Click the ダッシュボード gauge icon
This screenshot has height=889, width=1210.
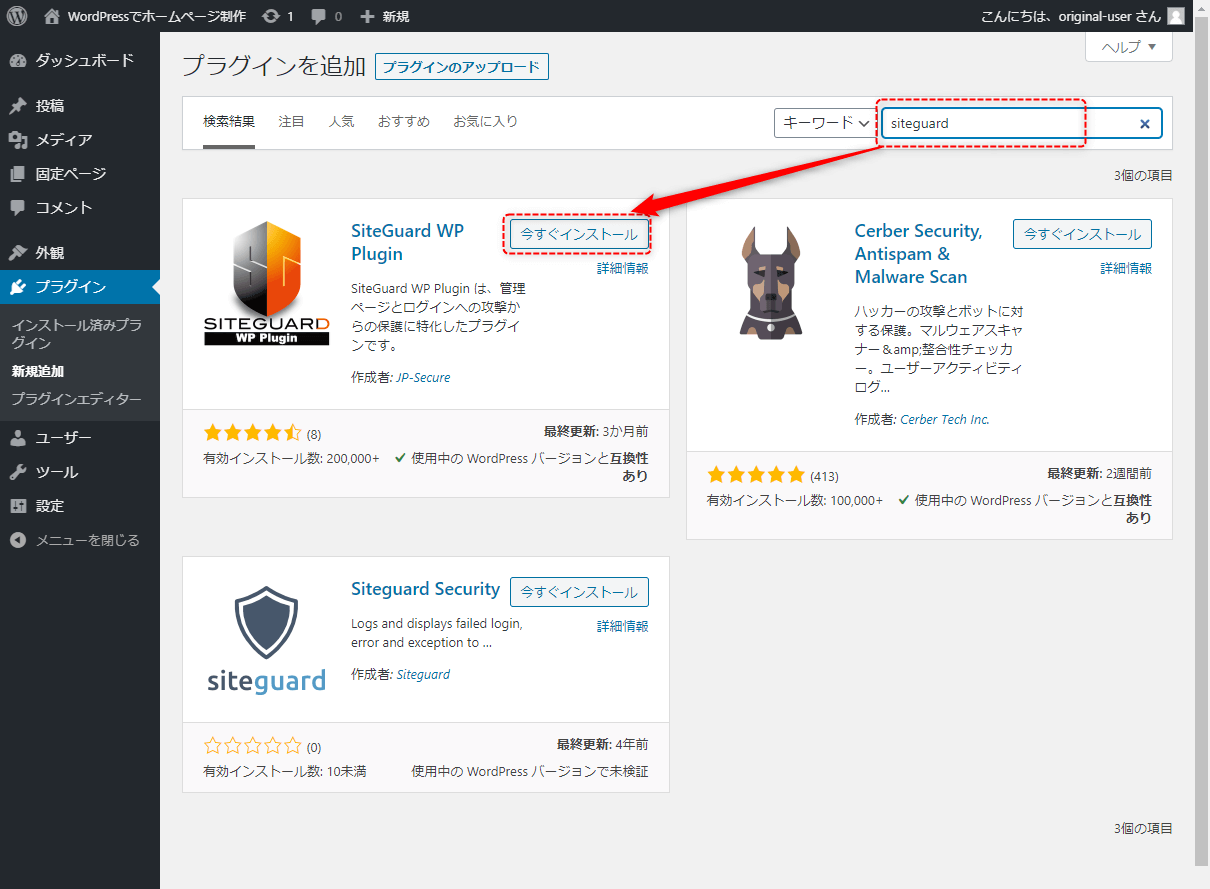pyautogui.click(x=18, y=60)
